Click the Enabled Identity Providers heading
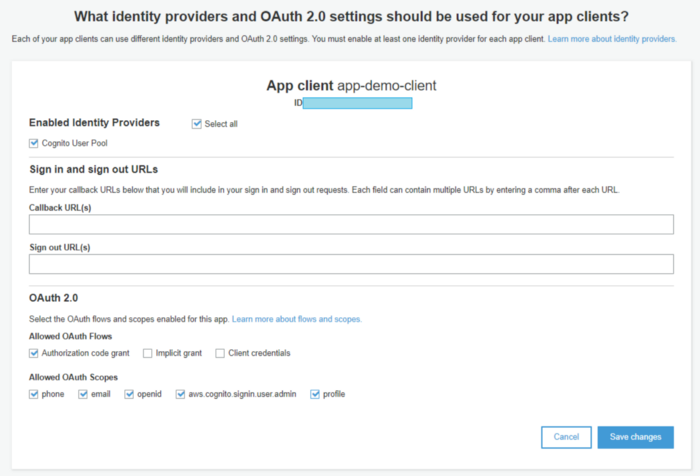The image size is (700, 476). point(94,123)
